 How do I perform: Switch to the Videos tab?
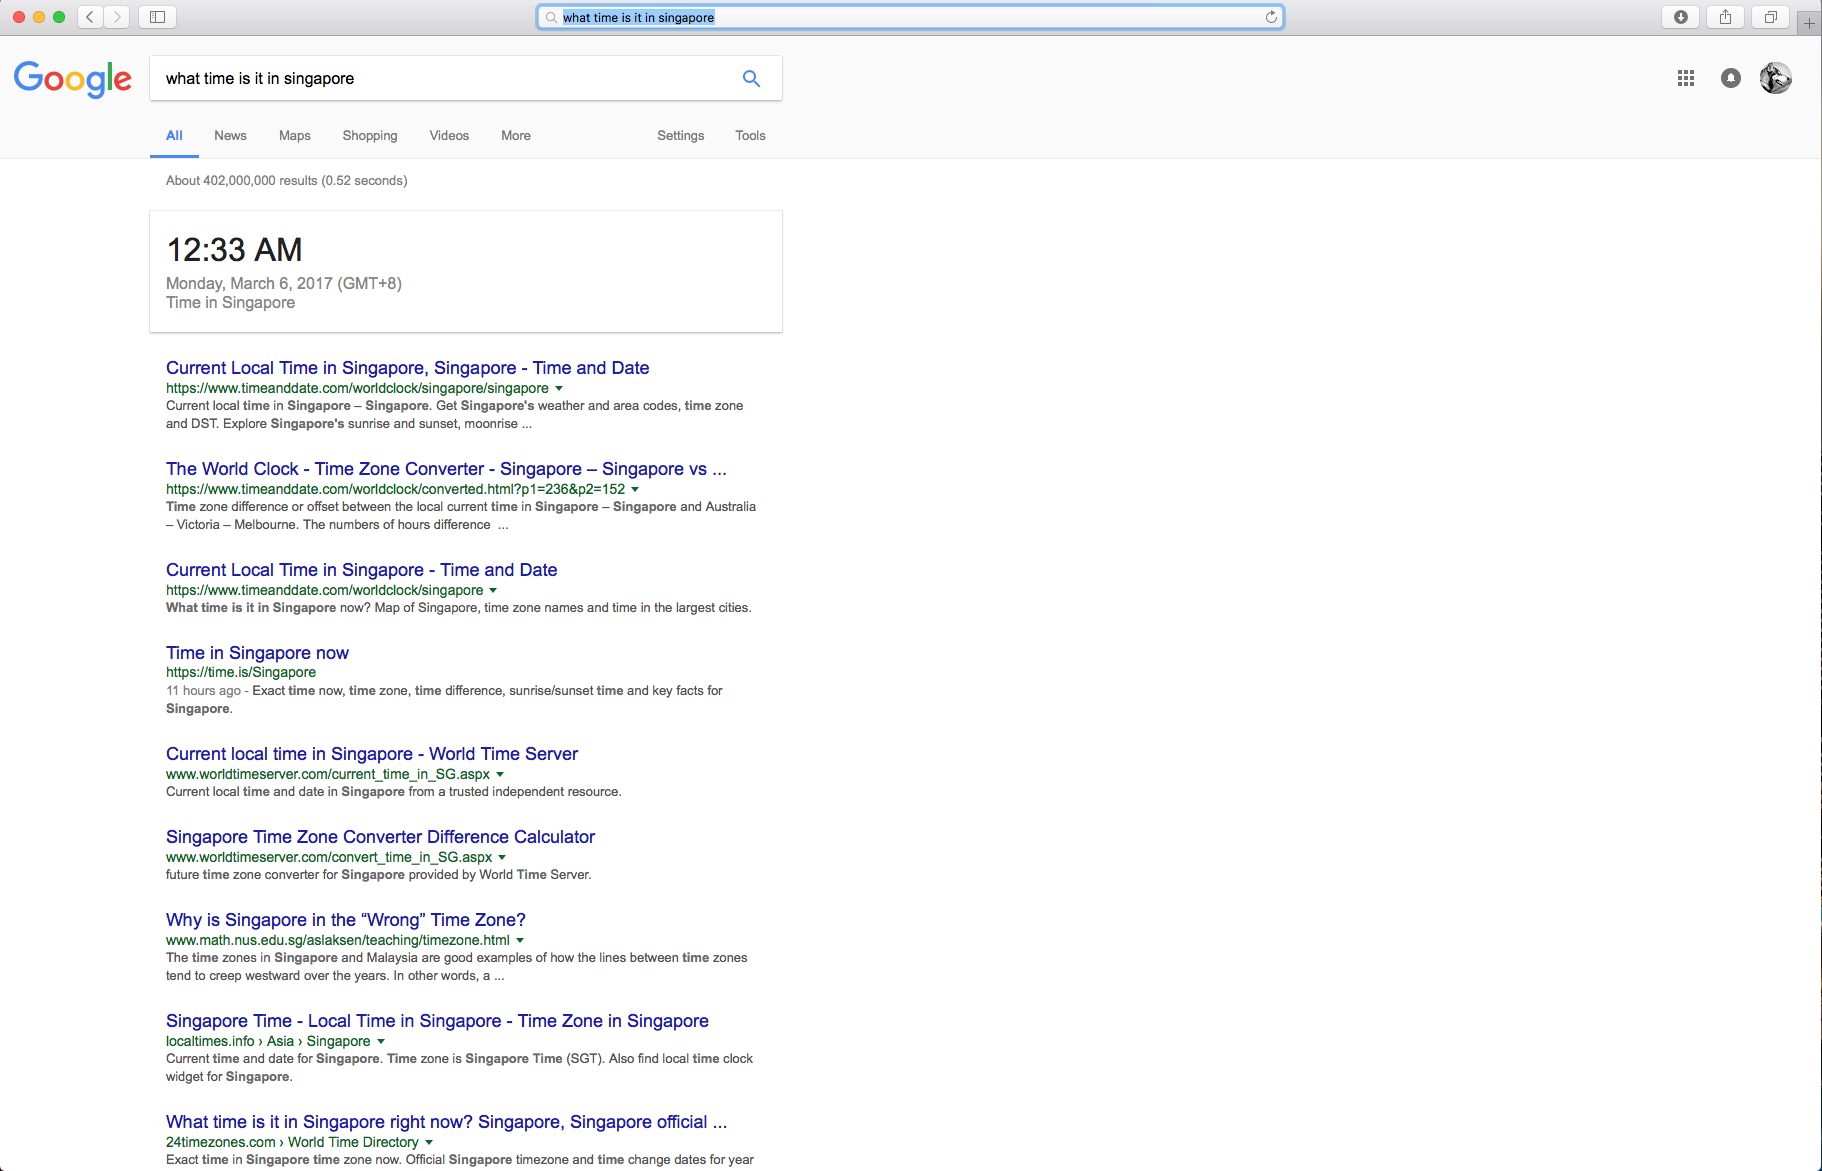[449, 136]
